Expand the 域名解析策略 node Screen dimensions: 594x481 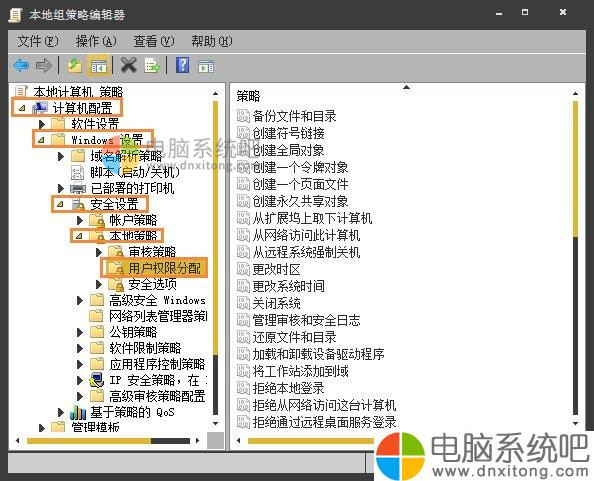(61, 156)
